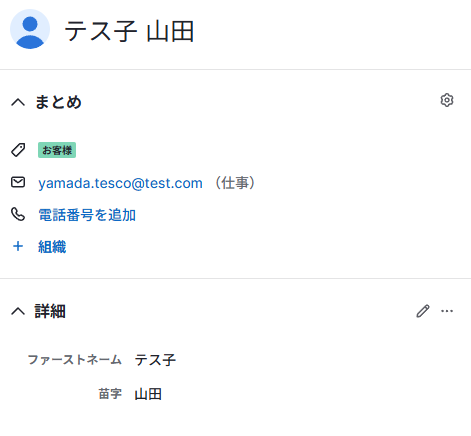Click the email envelope icon

(x=18, y=182)
